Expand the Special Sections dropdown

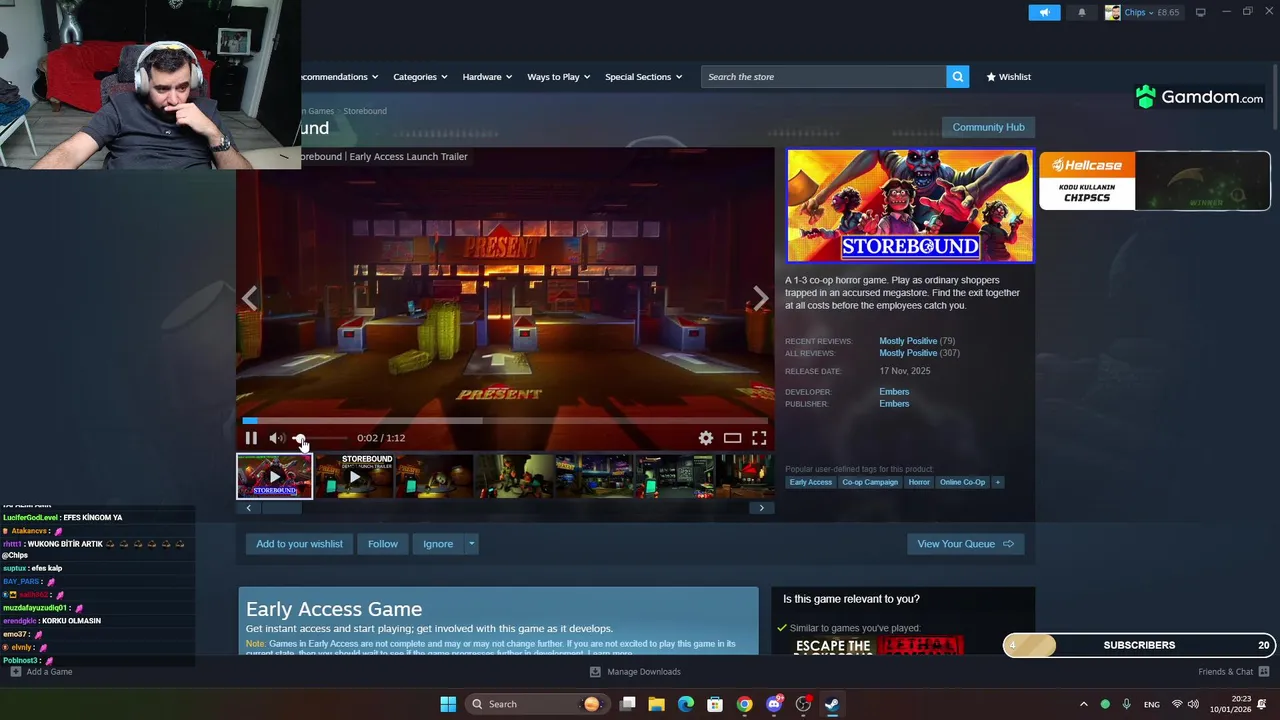[643, 77]
